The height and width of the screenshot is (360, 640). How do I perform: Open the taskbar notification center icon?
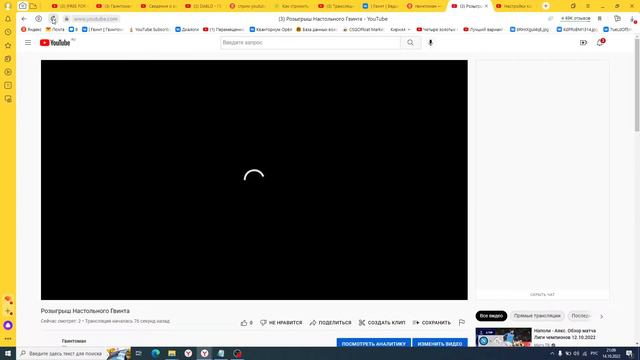coord(629,353)
